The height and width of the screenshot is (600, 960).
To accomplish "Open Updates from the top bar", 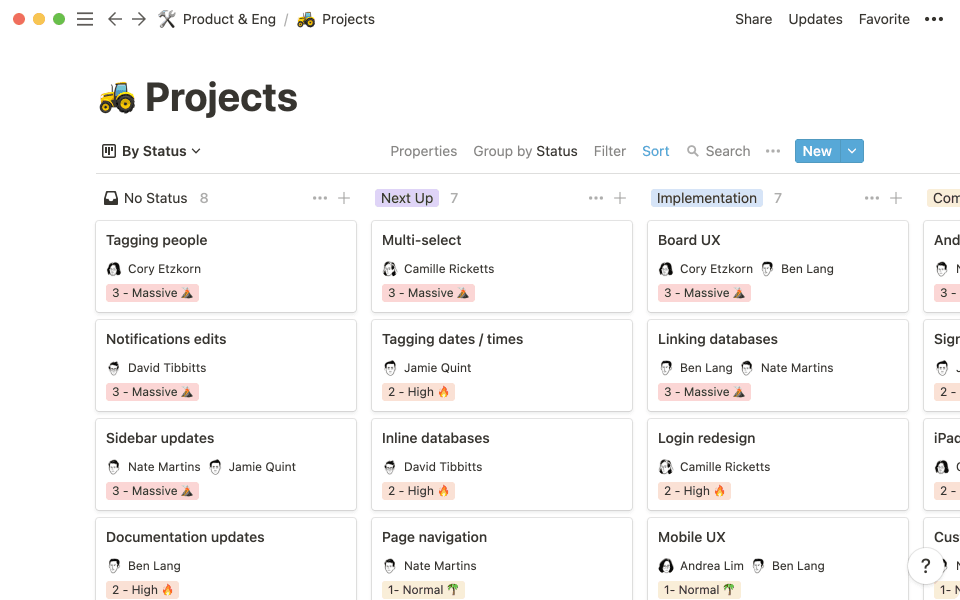I will 815,18.
